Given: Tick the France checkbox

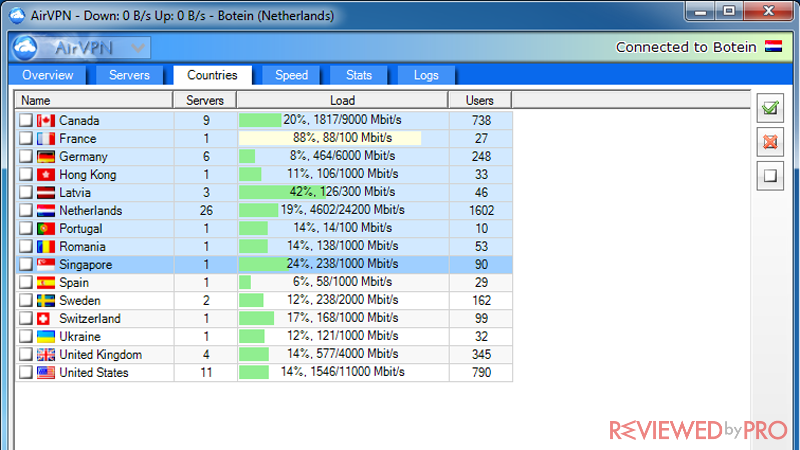Looking at the screenshot, I should (26, 139).
